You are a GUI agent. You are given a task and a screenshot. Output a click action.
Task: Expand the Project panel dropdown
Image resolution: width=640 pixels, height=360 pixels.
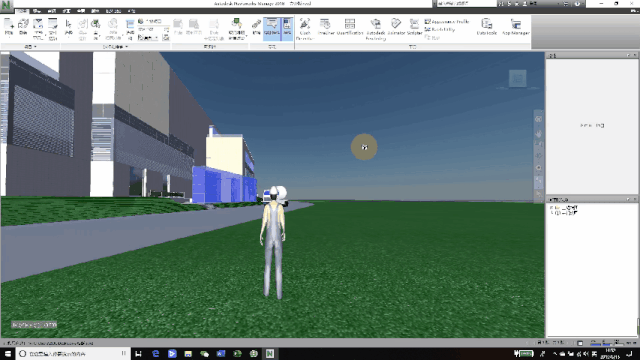30,47
